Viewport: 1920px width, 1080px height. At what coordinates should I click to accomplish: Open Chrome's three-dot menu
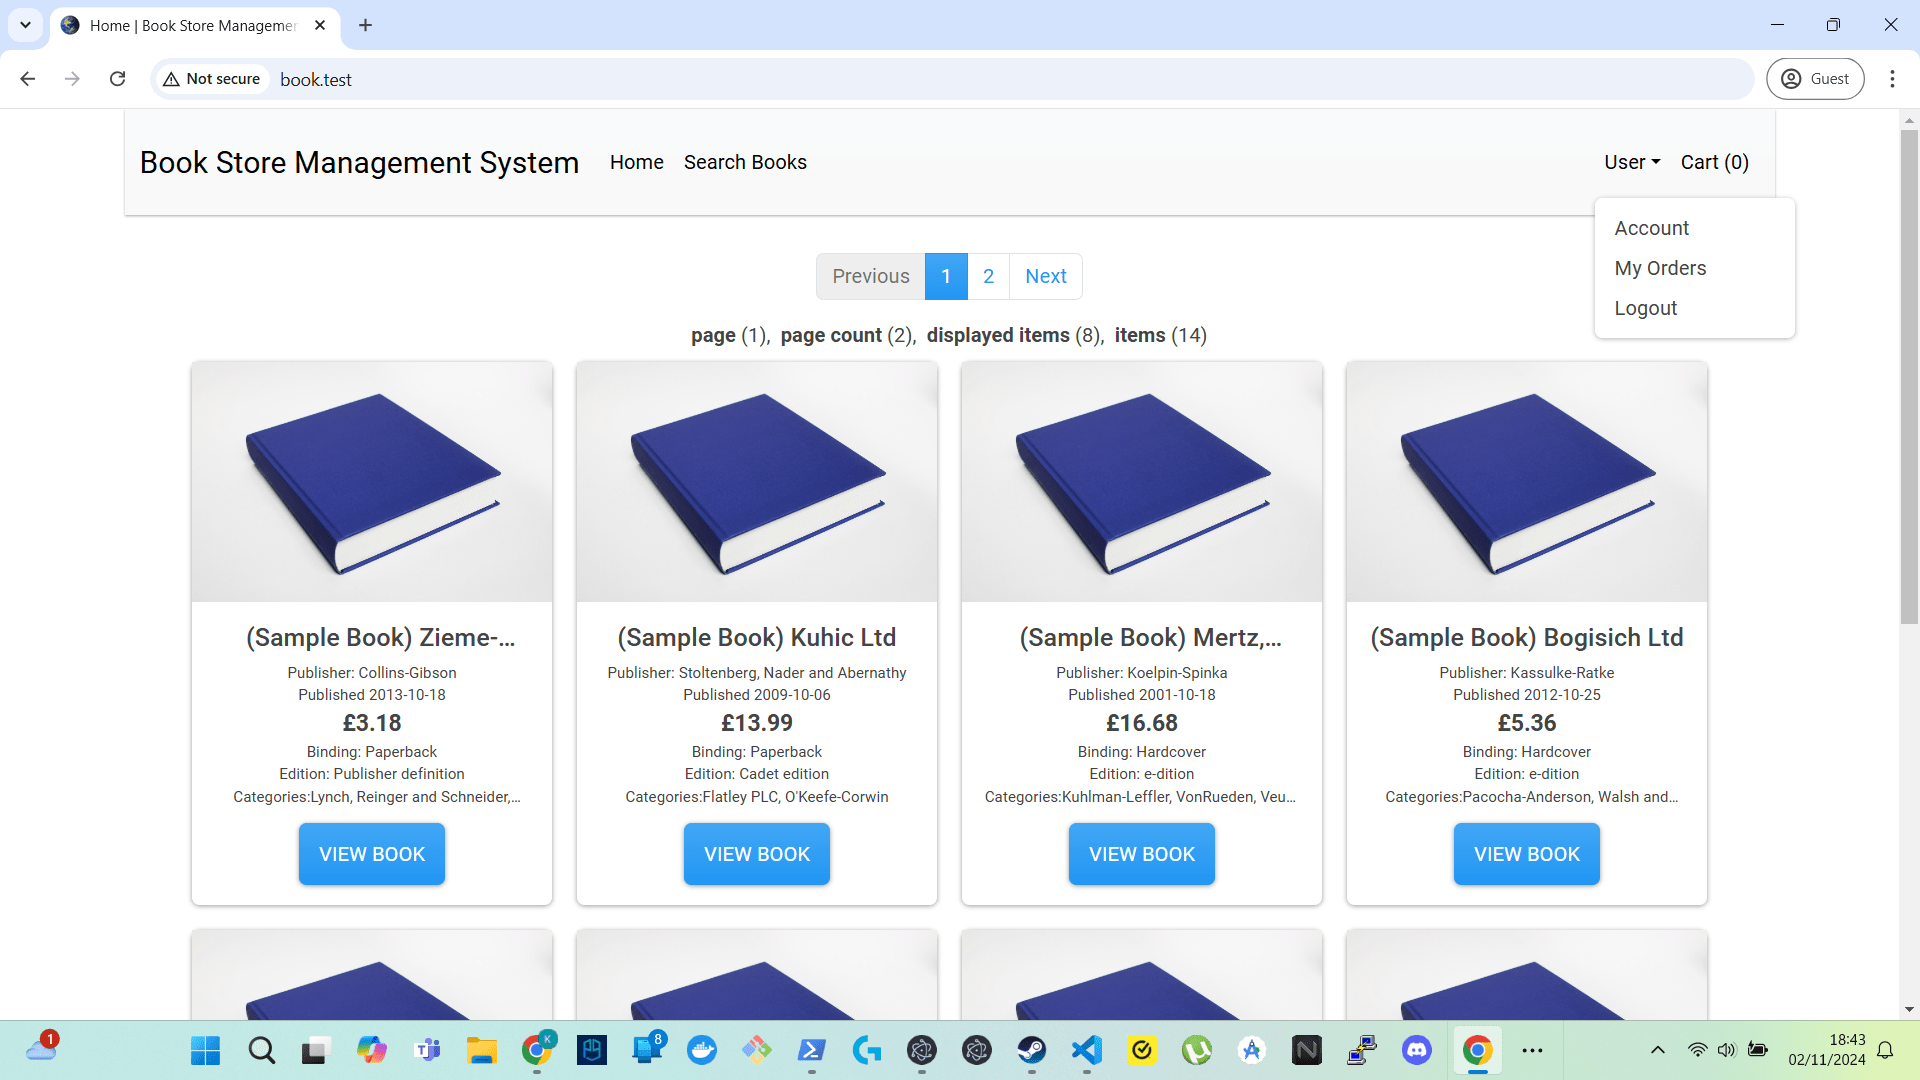(1892, 79)
